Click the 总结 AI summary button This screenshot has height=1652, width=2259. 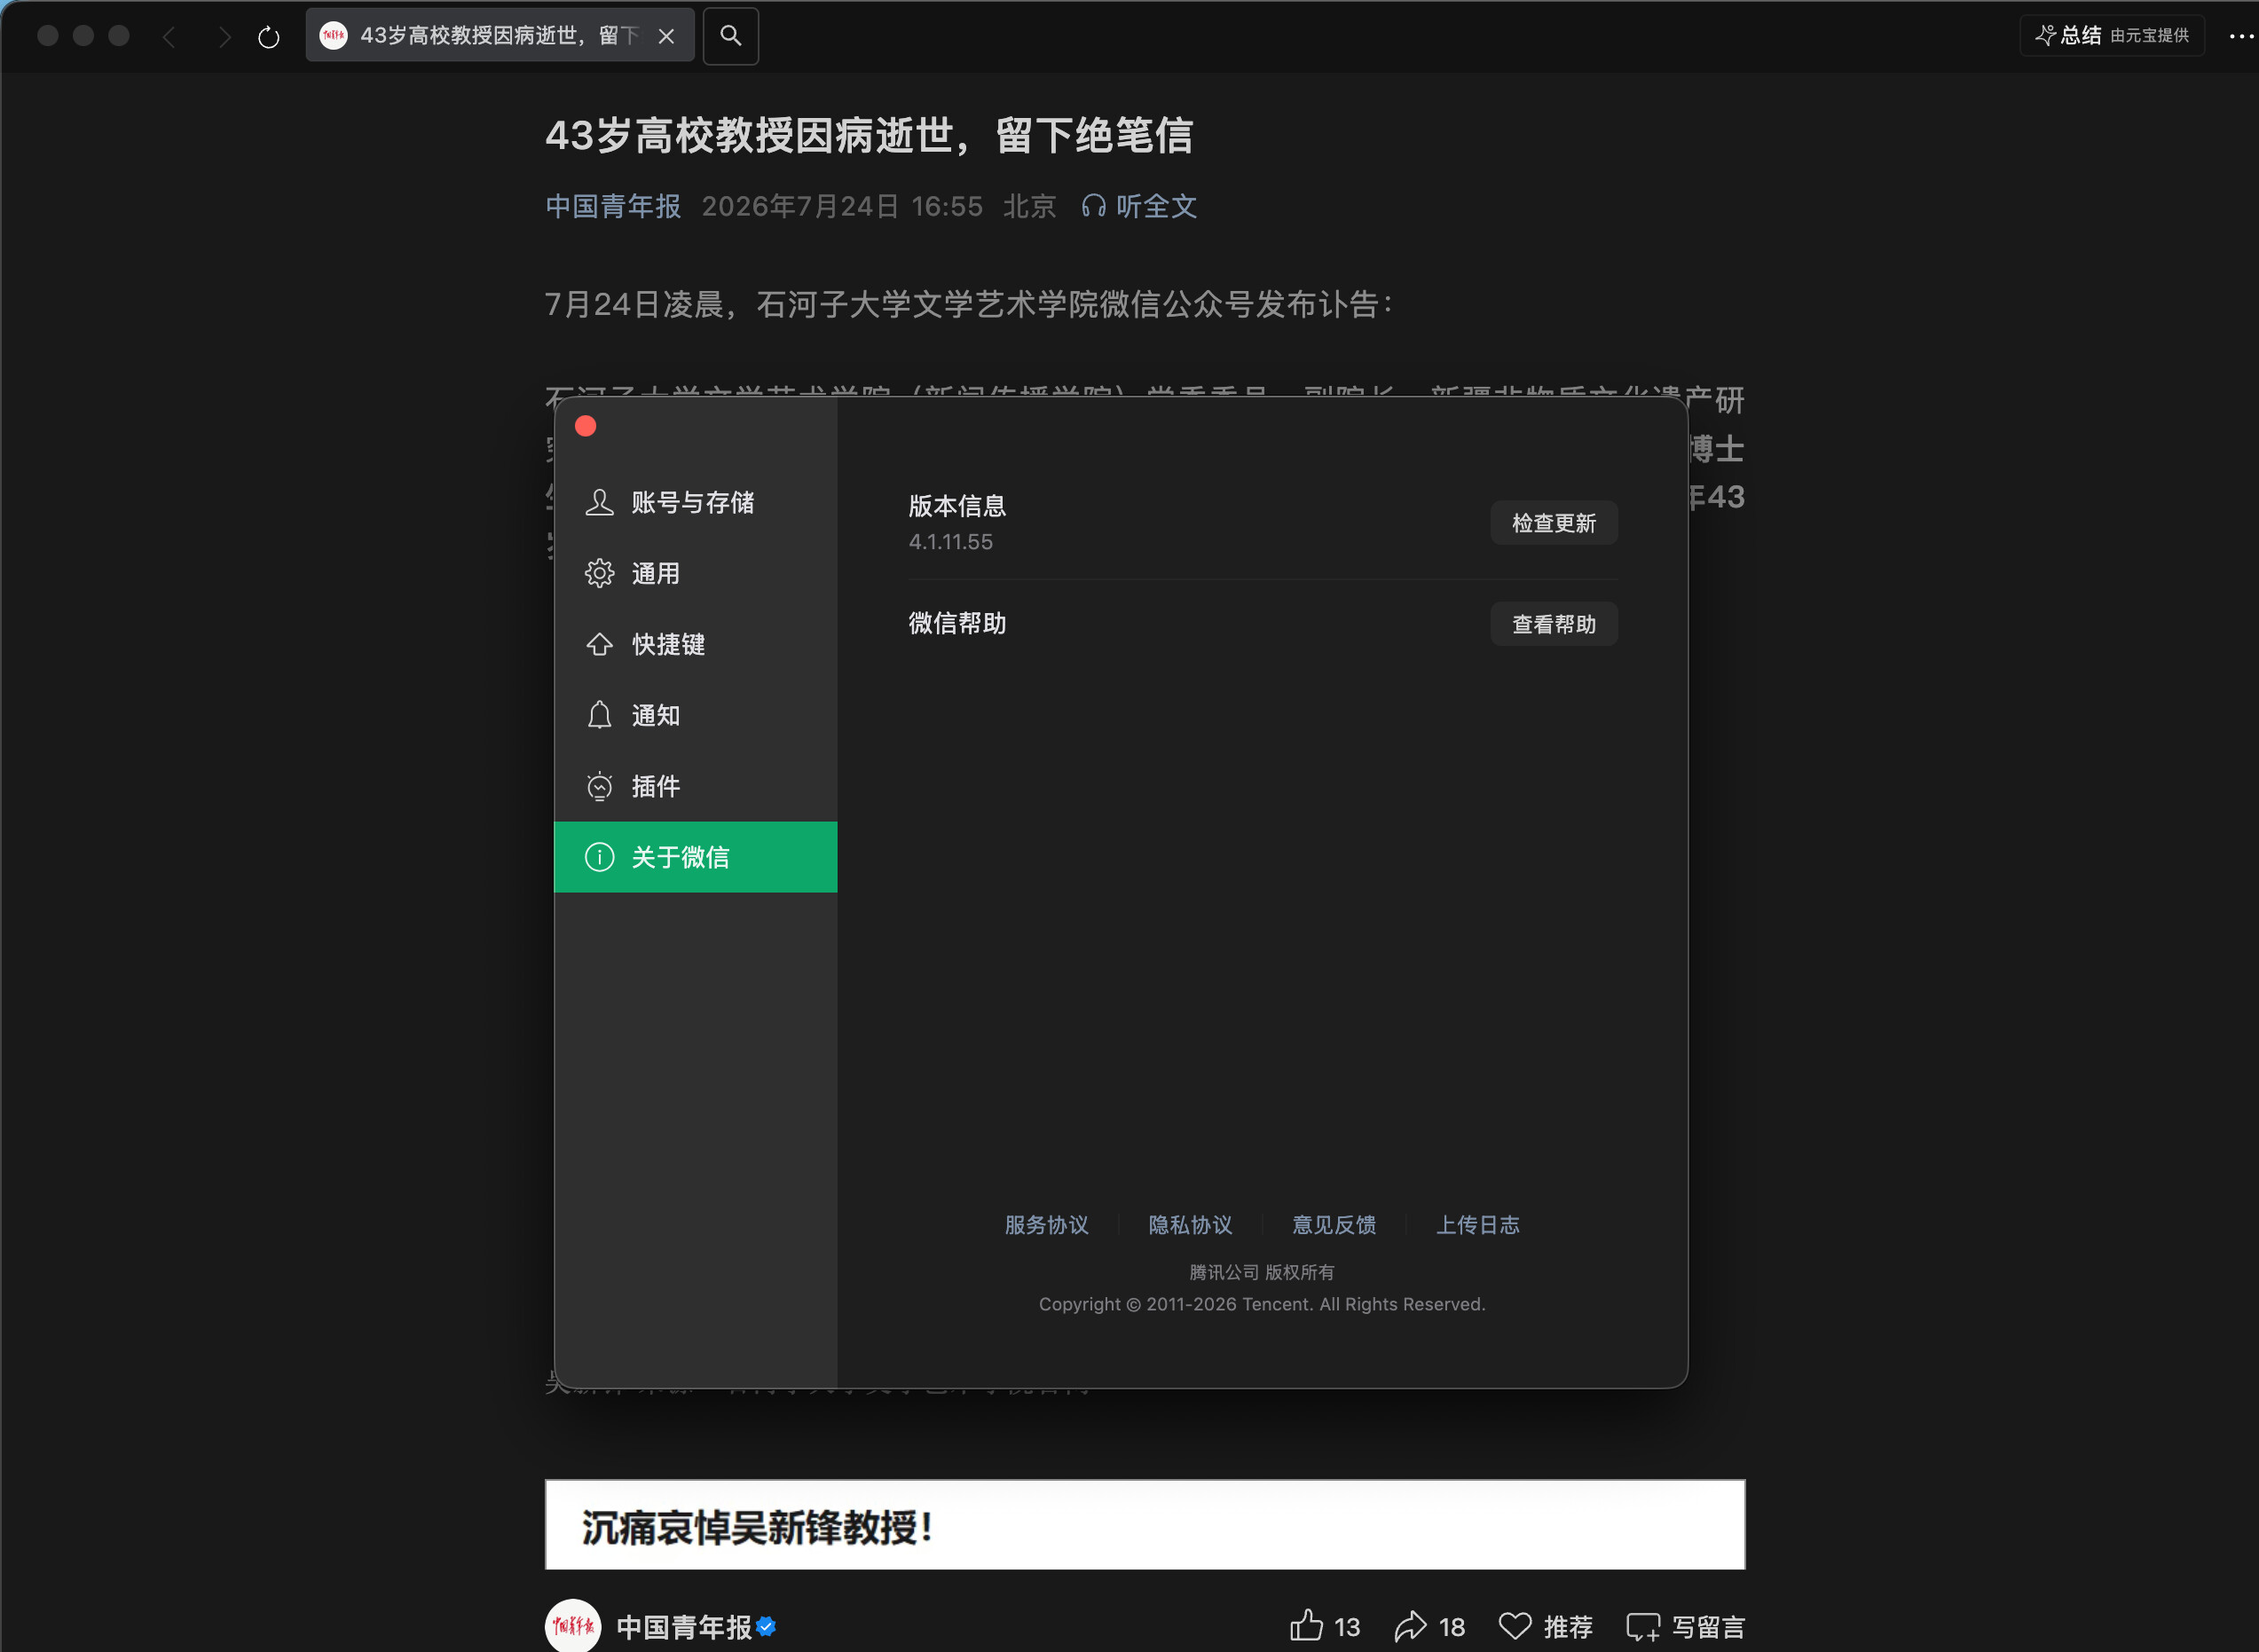tap(2112, 36)
